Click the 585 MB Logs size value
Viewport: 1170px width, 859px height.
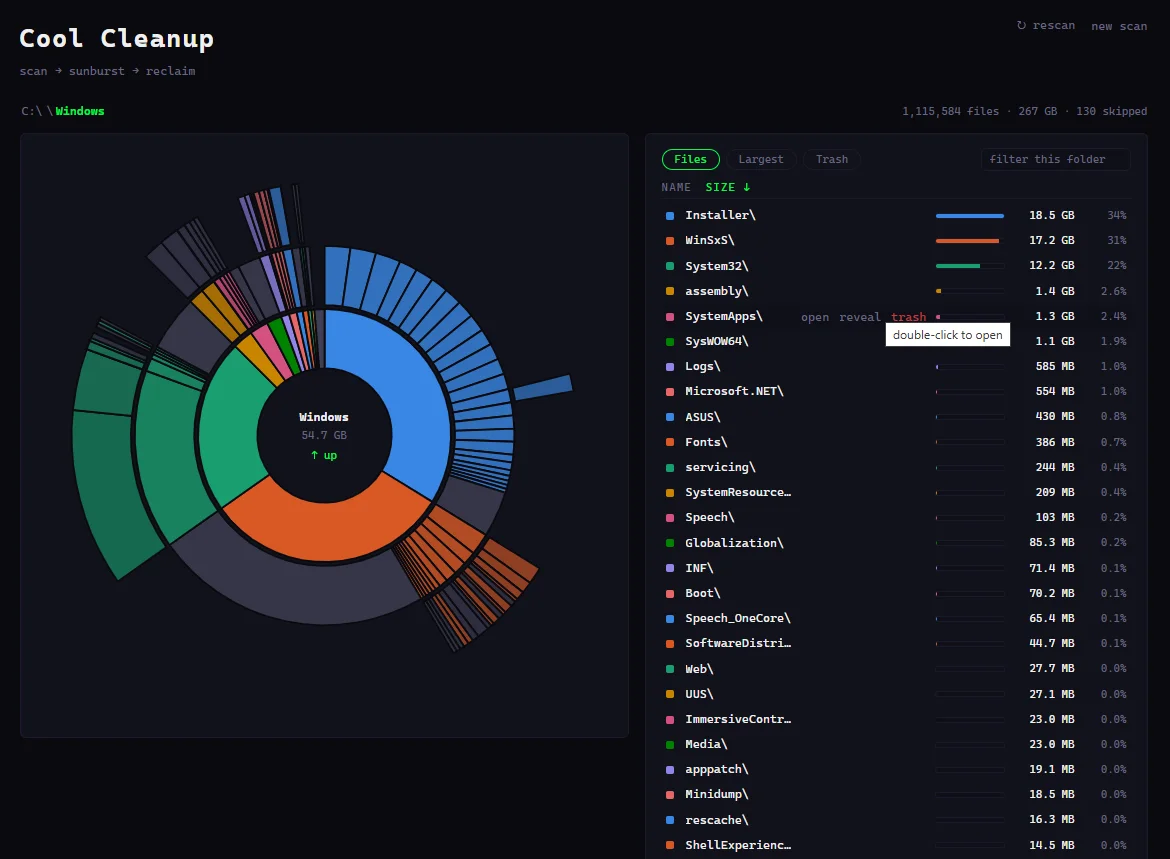(1054, 366)
